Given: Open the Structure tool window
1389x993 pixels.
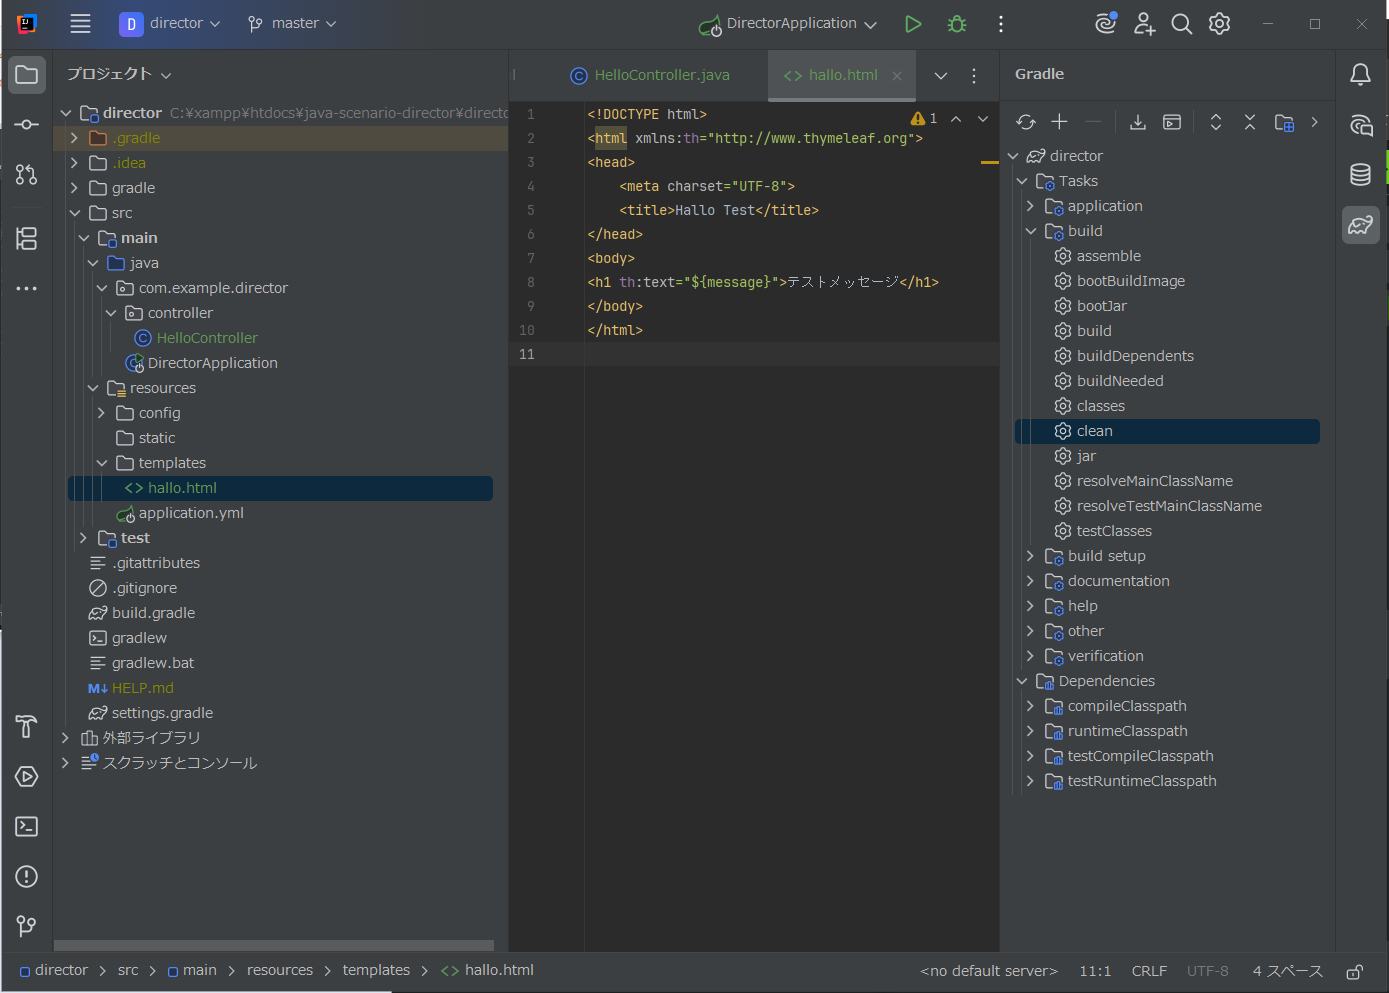Looking at the screenshot, I should (27, 238).
